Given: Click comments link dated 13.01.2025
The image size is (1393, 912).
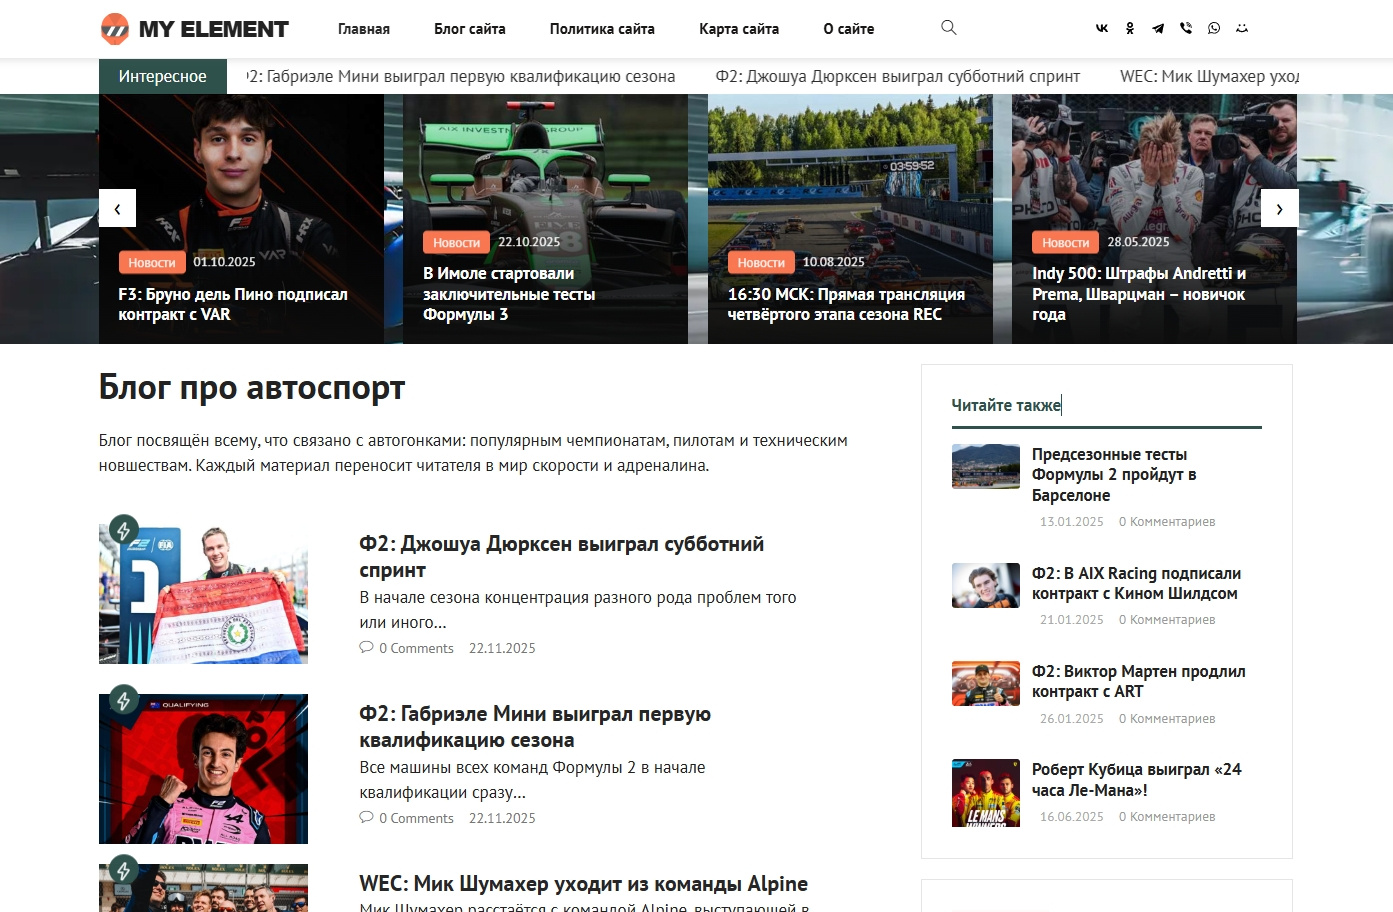Looking at the screenshot, I should (x=1167, y=522).
